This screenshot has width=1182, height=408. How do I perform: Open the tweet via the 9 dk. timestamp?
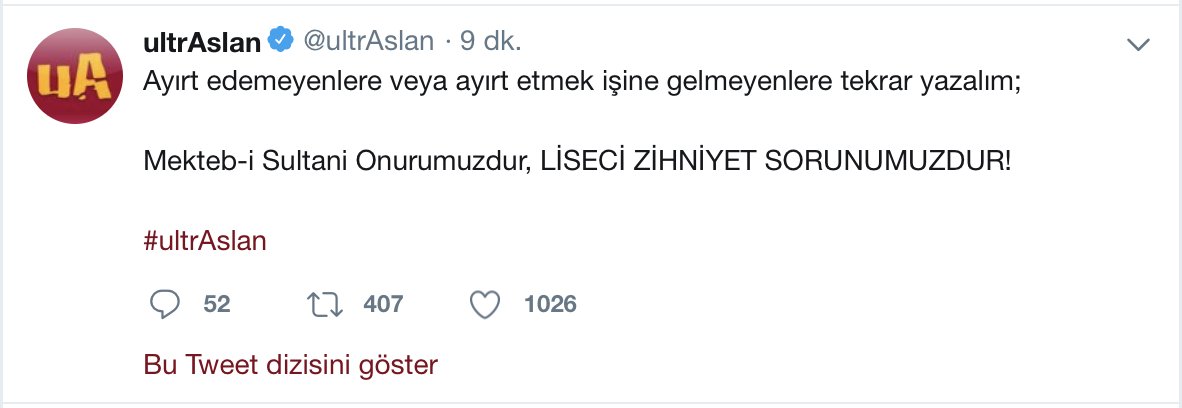point(491,41)
